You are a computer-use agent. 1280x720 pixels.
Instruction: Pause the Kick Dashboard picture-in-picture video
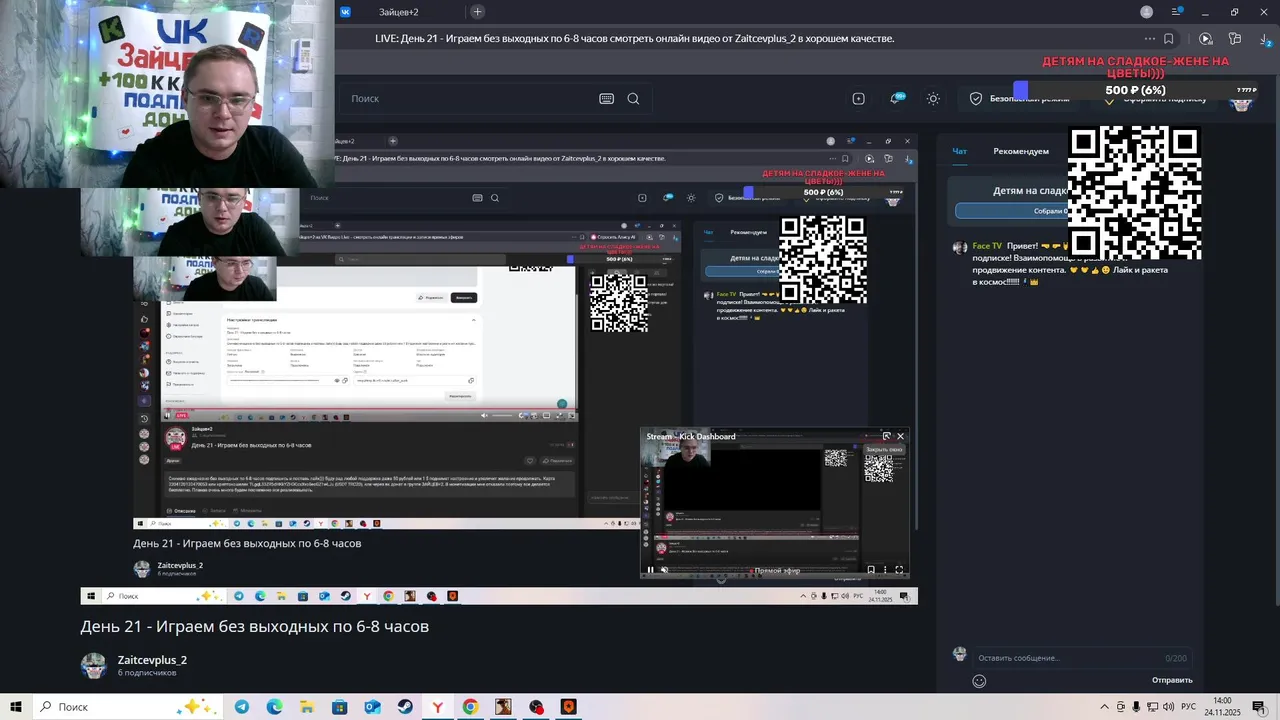(x=650, y=570)
